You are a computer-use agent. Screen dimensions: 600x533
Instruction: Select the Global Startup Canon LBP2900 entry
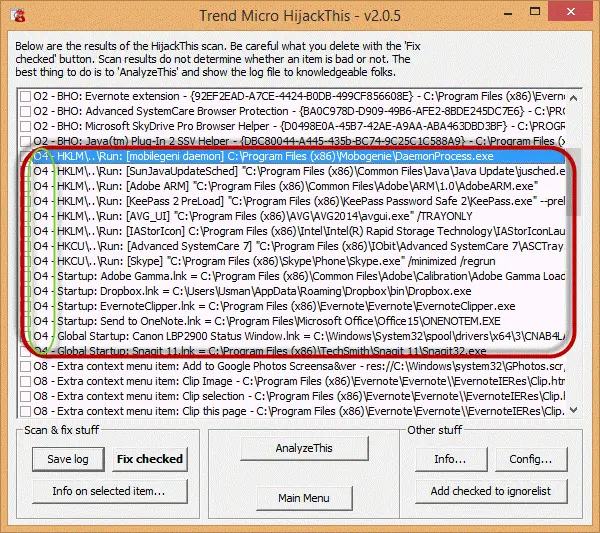point(298,336)
